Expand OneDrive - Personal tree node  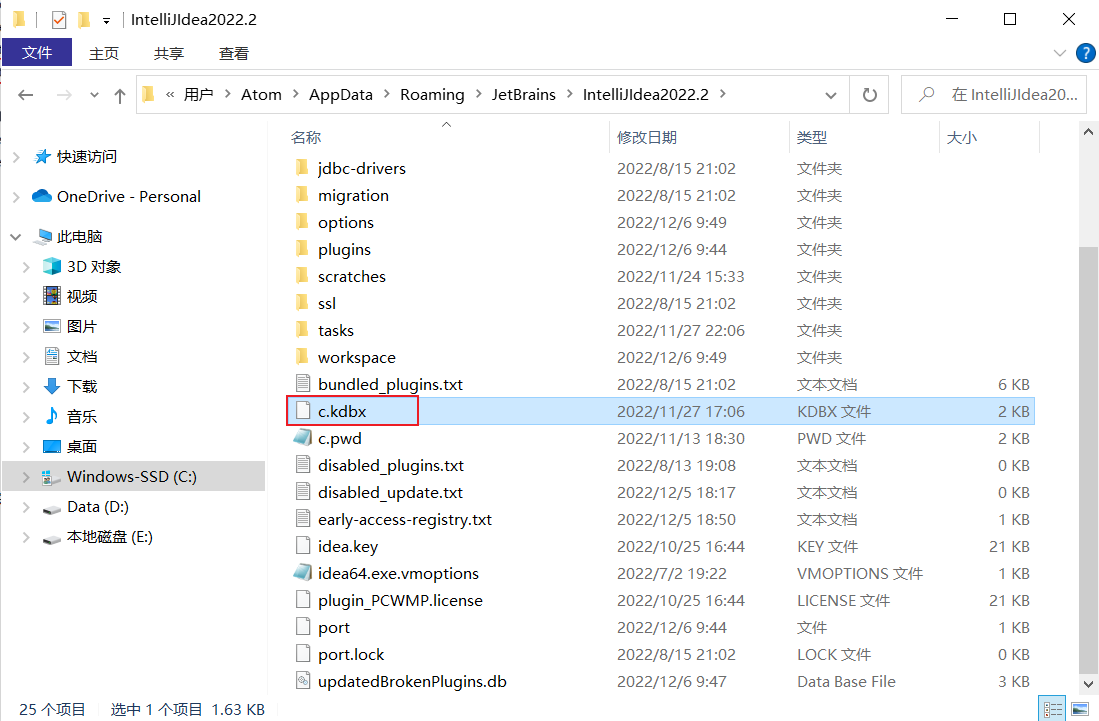(x=16, y=197)
